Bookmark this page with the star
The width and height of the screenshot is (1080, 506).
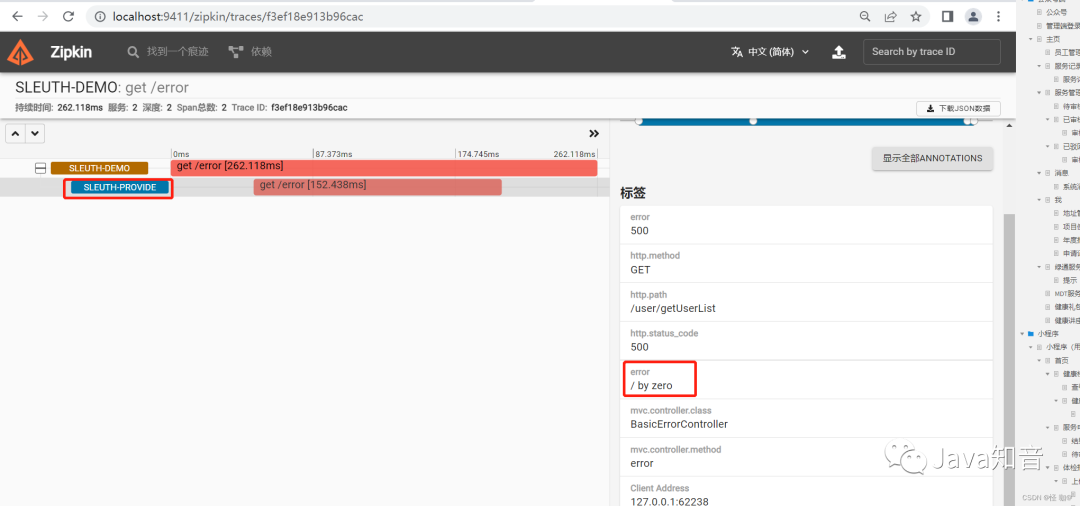(x=915, y=17)
